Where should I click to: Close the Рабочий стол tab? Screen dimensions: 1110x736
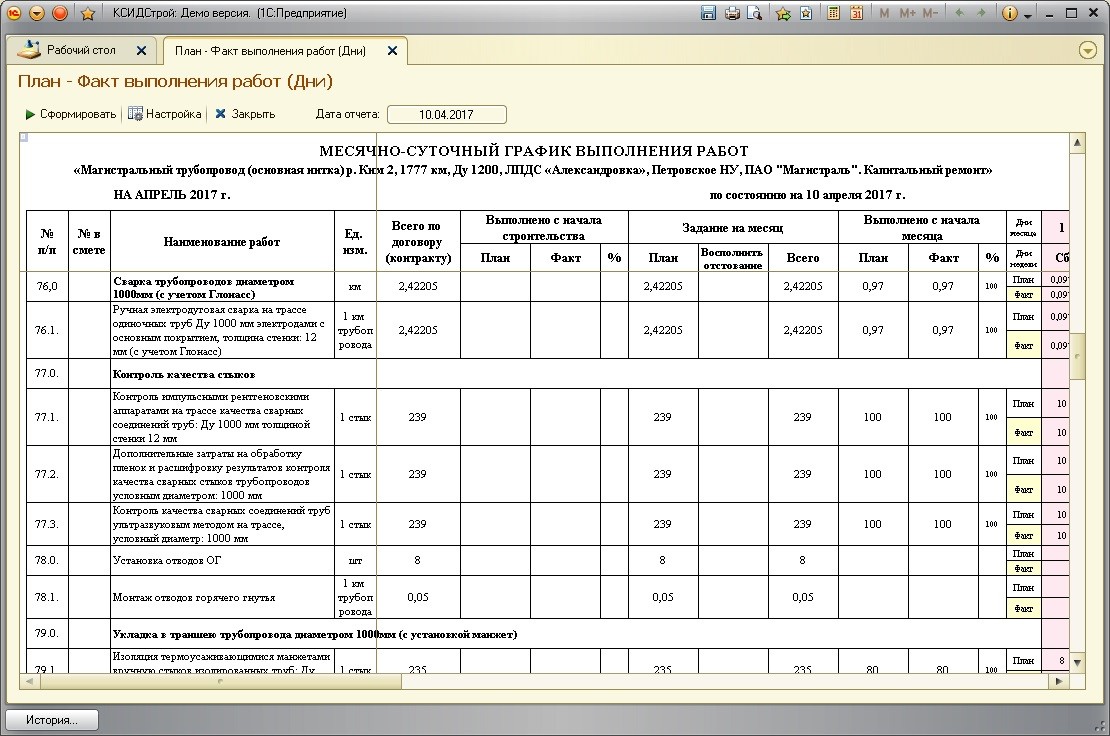click(x=141, y=50)
